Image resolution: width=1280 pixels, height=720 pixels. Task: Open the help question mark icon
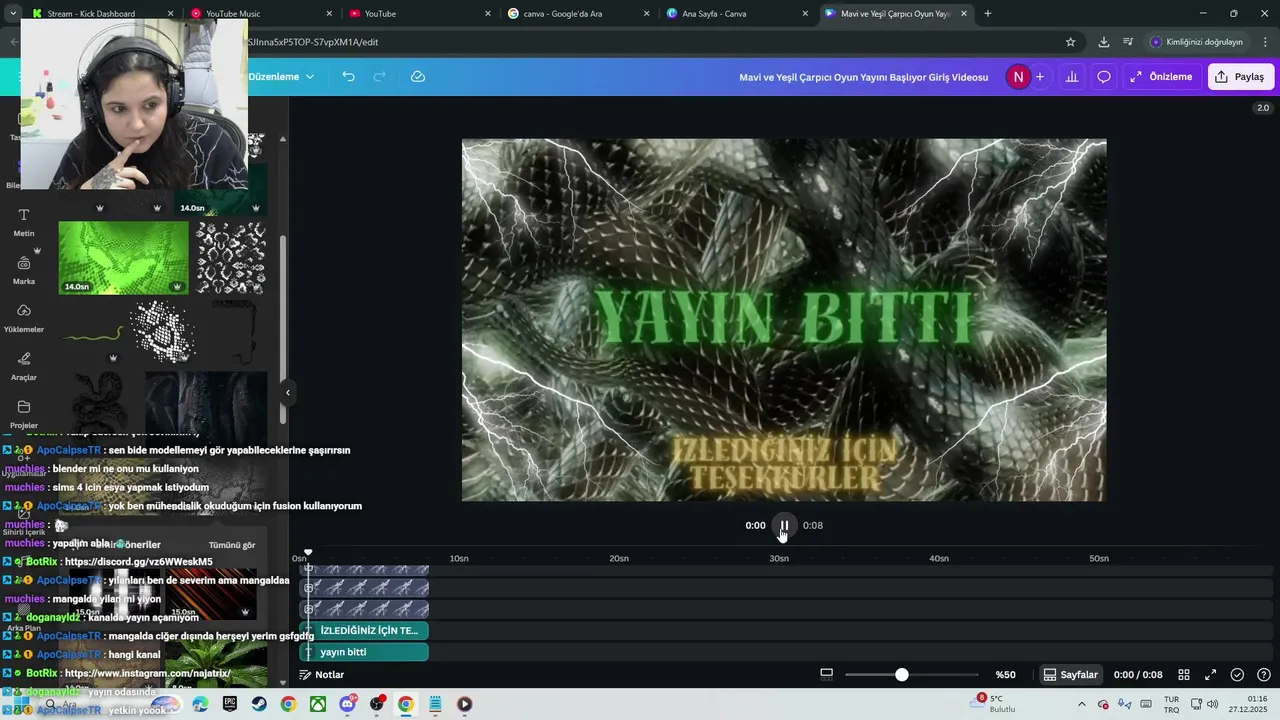1264,675
